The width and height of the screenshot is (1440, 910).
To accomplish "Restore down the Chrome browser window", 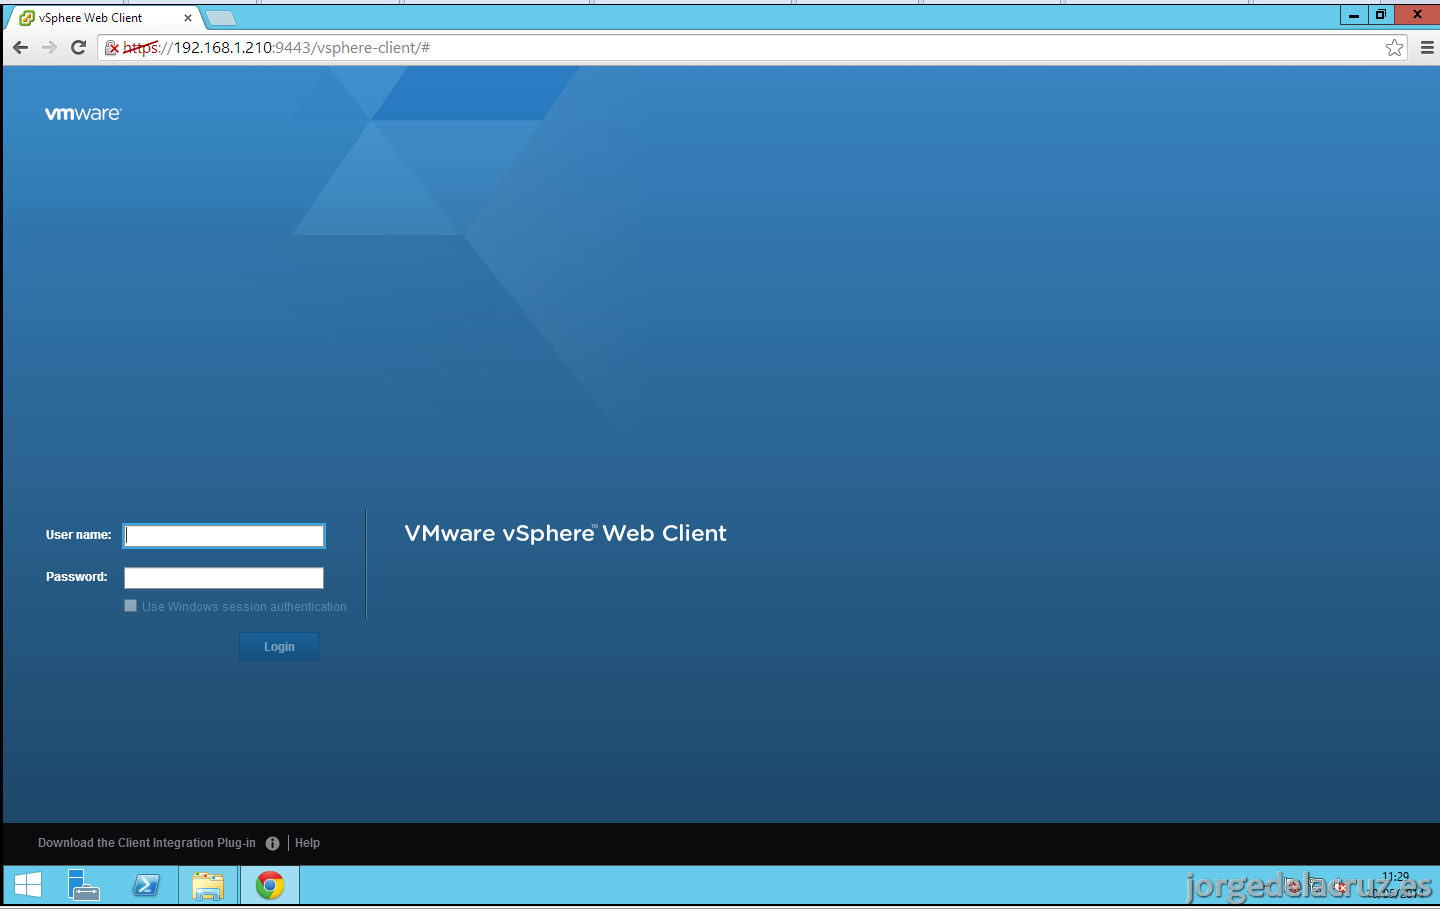I will point(1381,15).
